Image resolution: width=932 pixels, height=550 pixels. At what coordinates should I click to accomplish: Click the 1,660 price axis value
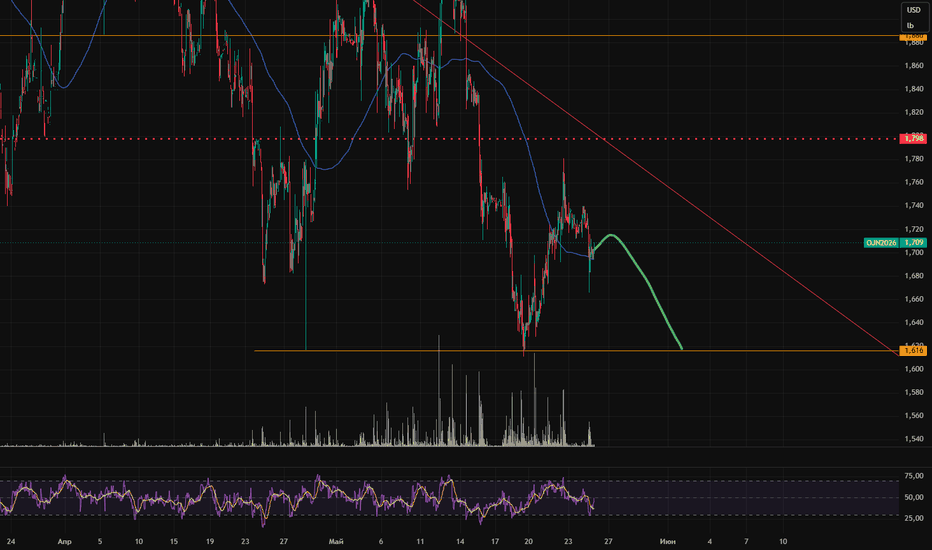pyautogui.click(x=914, y=298)
